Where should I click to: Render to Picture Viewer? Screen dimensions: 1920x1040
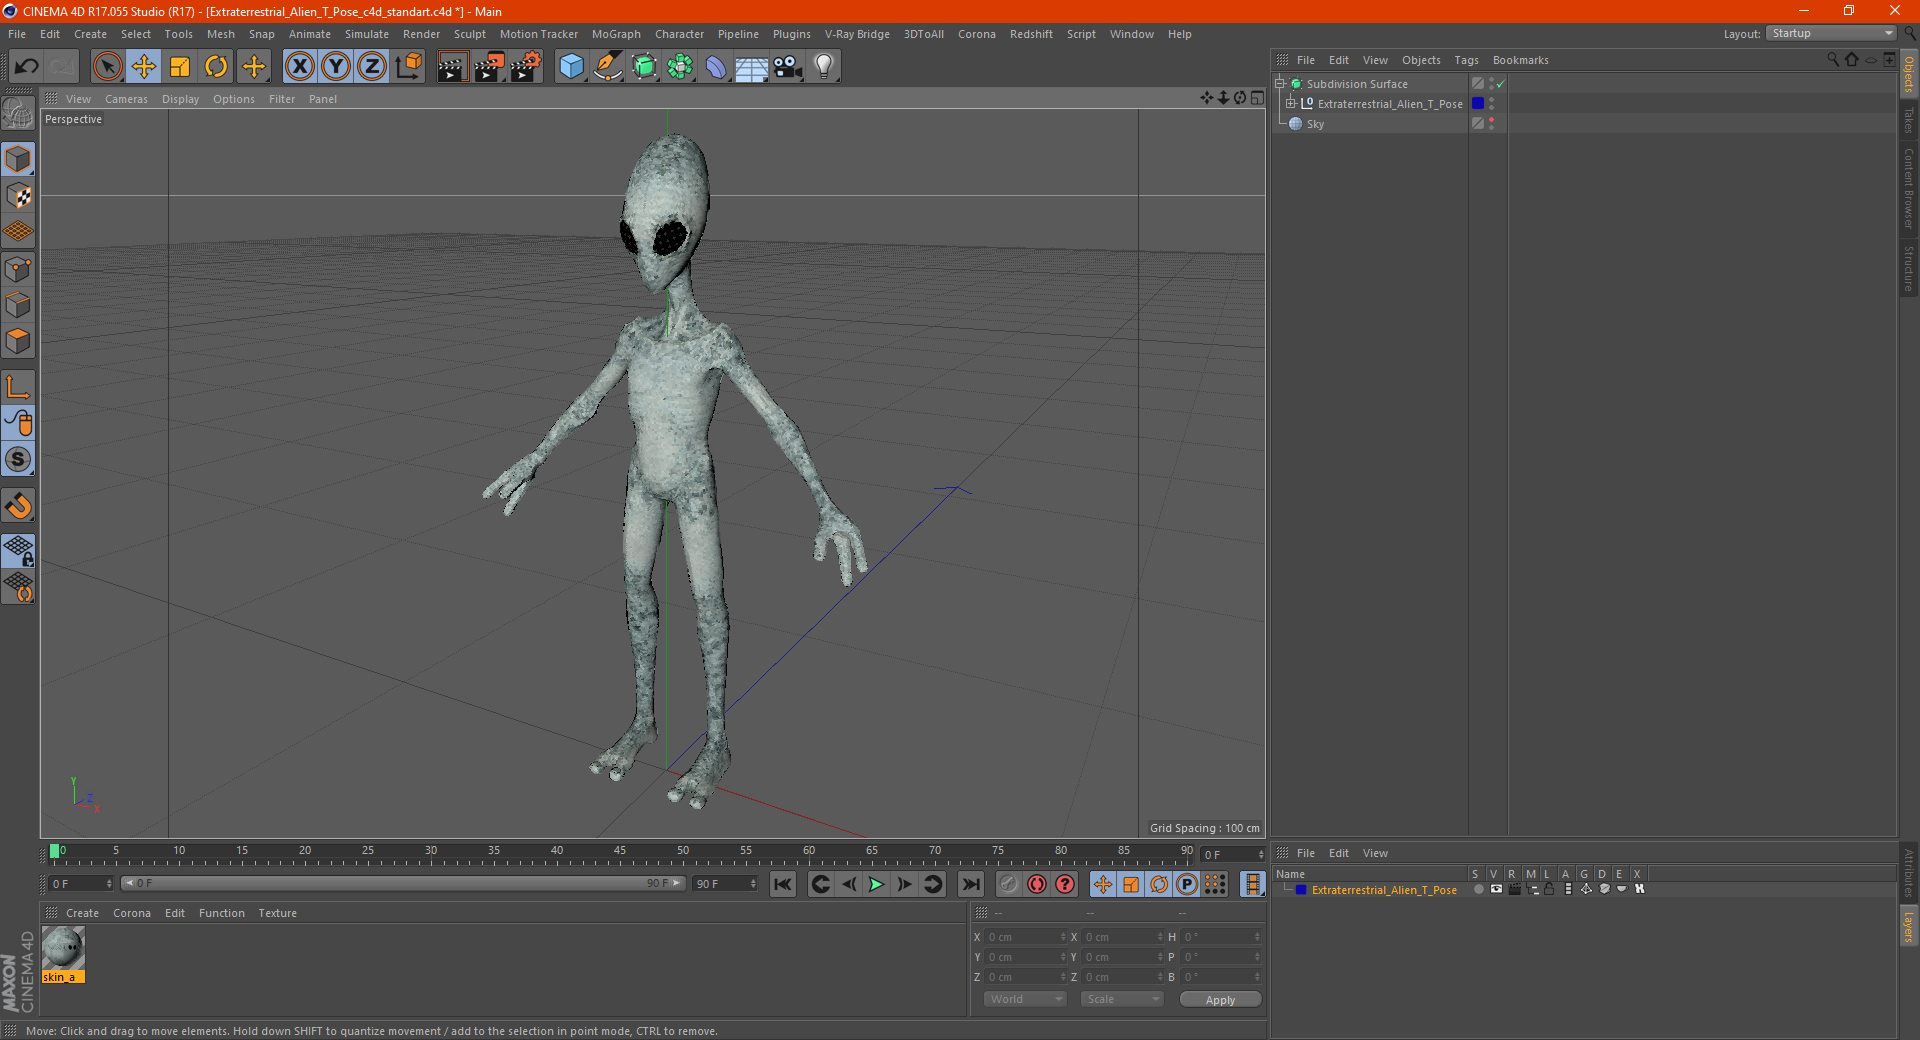point(489,67)
